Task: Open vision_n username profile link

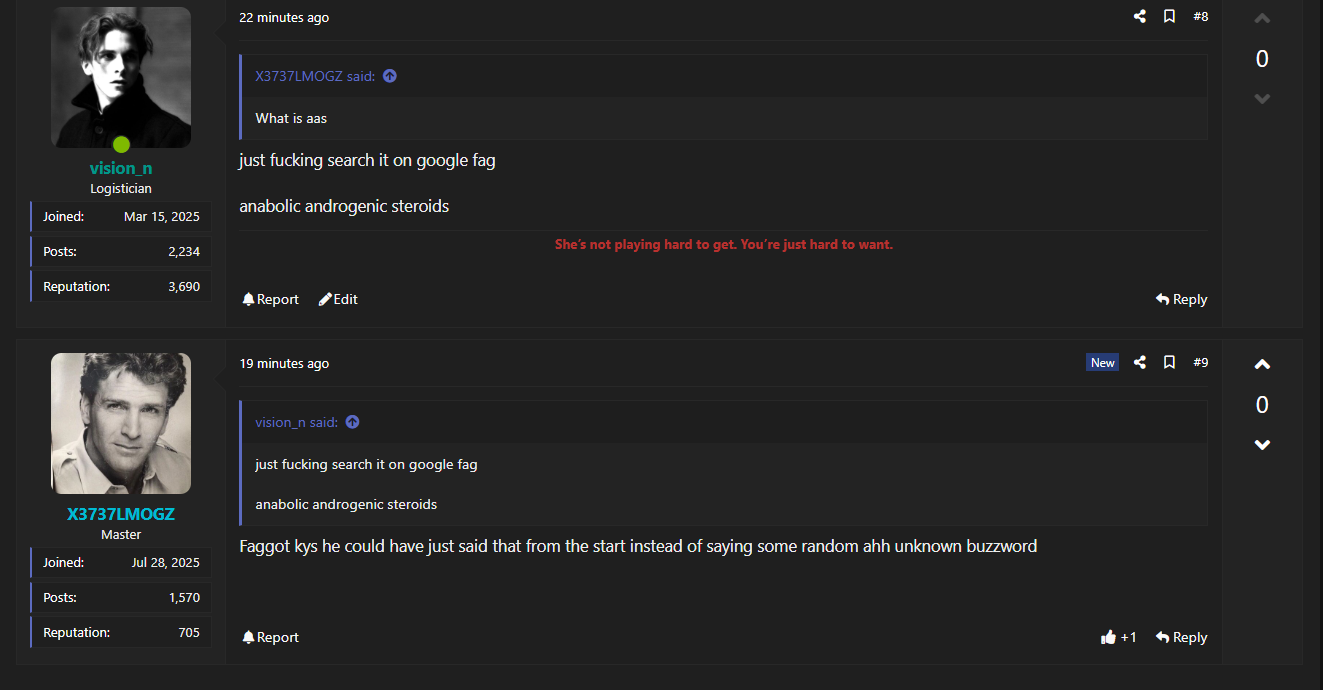Action: point(121,168)
